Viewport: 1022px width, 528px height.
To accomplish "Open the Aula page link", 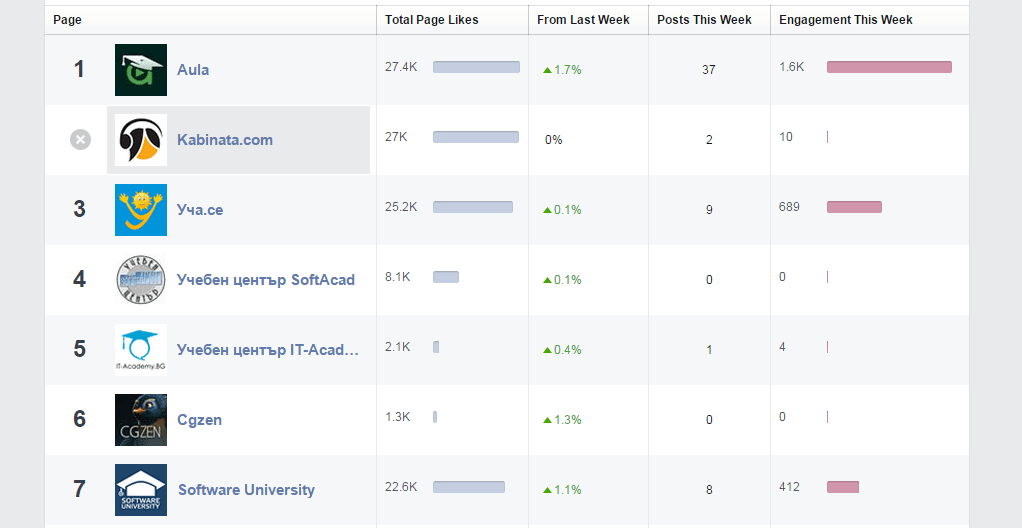I will [193, 70].
